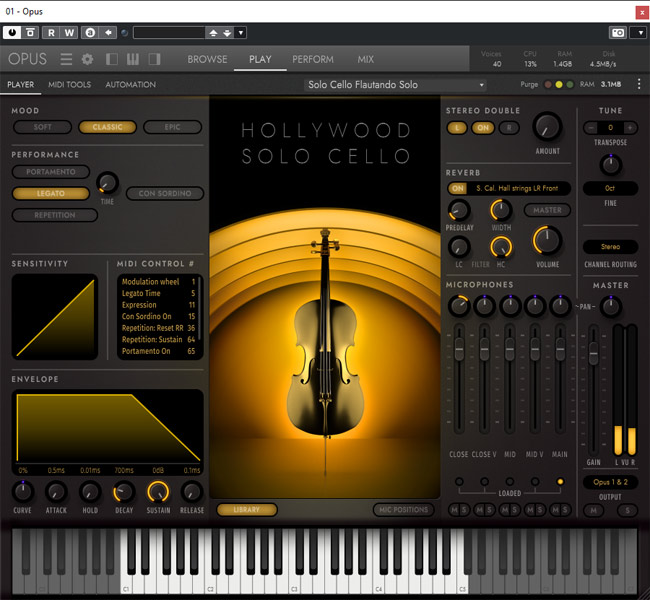Click the host Read automation R button
650x600 pixels.
click(53, 32)
